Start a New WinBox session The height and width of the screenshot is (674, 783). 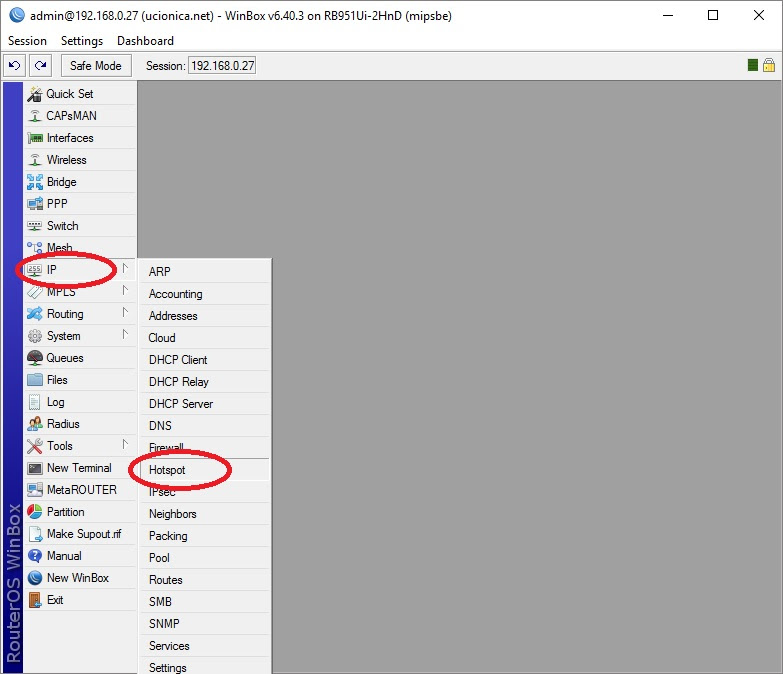(x=80, y=578)
